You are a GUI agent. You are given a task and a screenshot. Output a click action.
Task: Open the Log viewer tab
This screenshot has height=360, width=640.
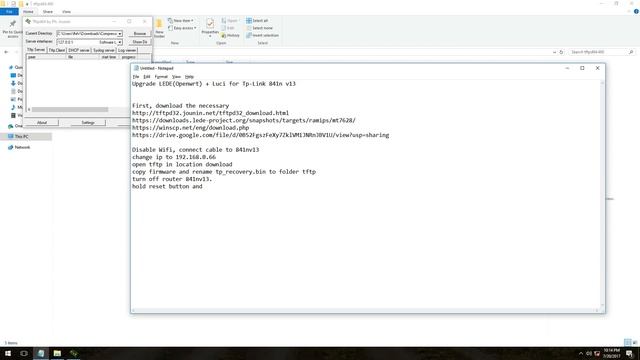127,50
